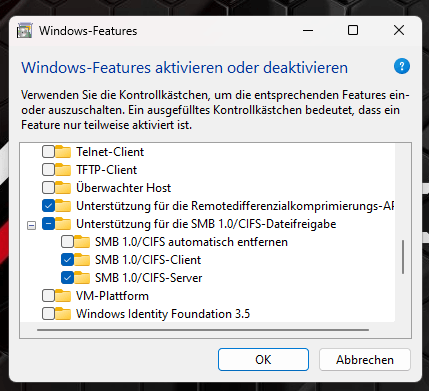Click the Abbrechen button
This screenshot has width=429, height=391.
click(x=365, y=360)
